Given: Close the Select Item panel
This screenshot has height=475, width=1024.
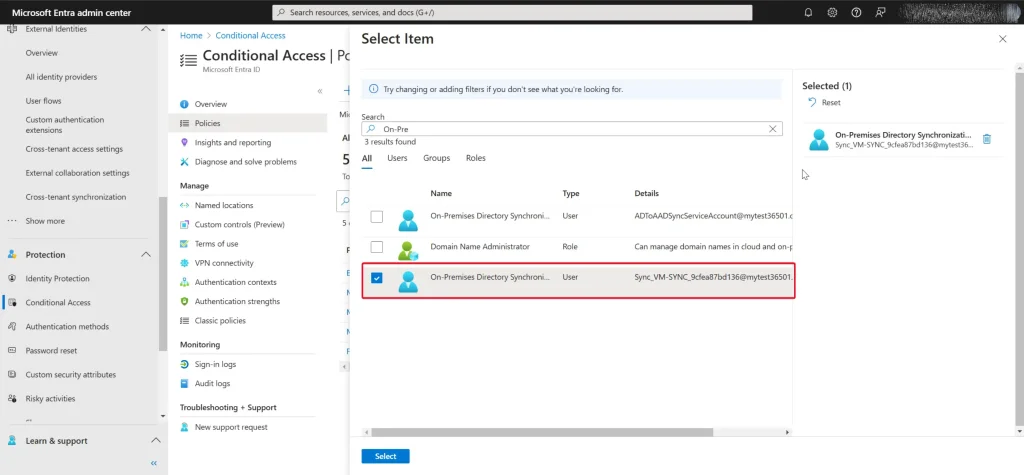Looking at the screenshot, I should (x=1002, y=39).
